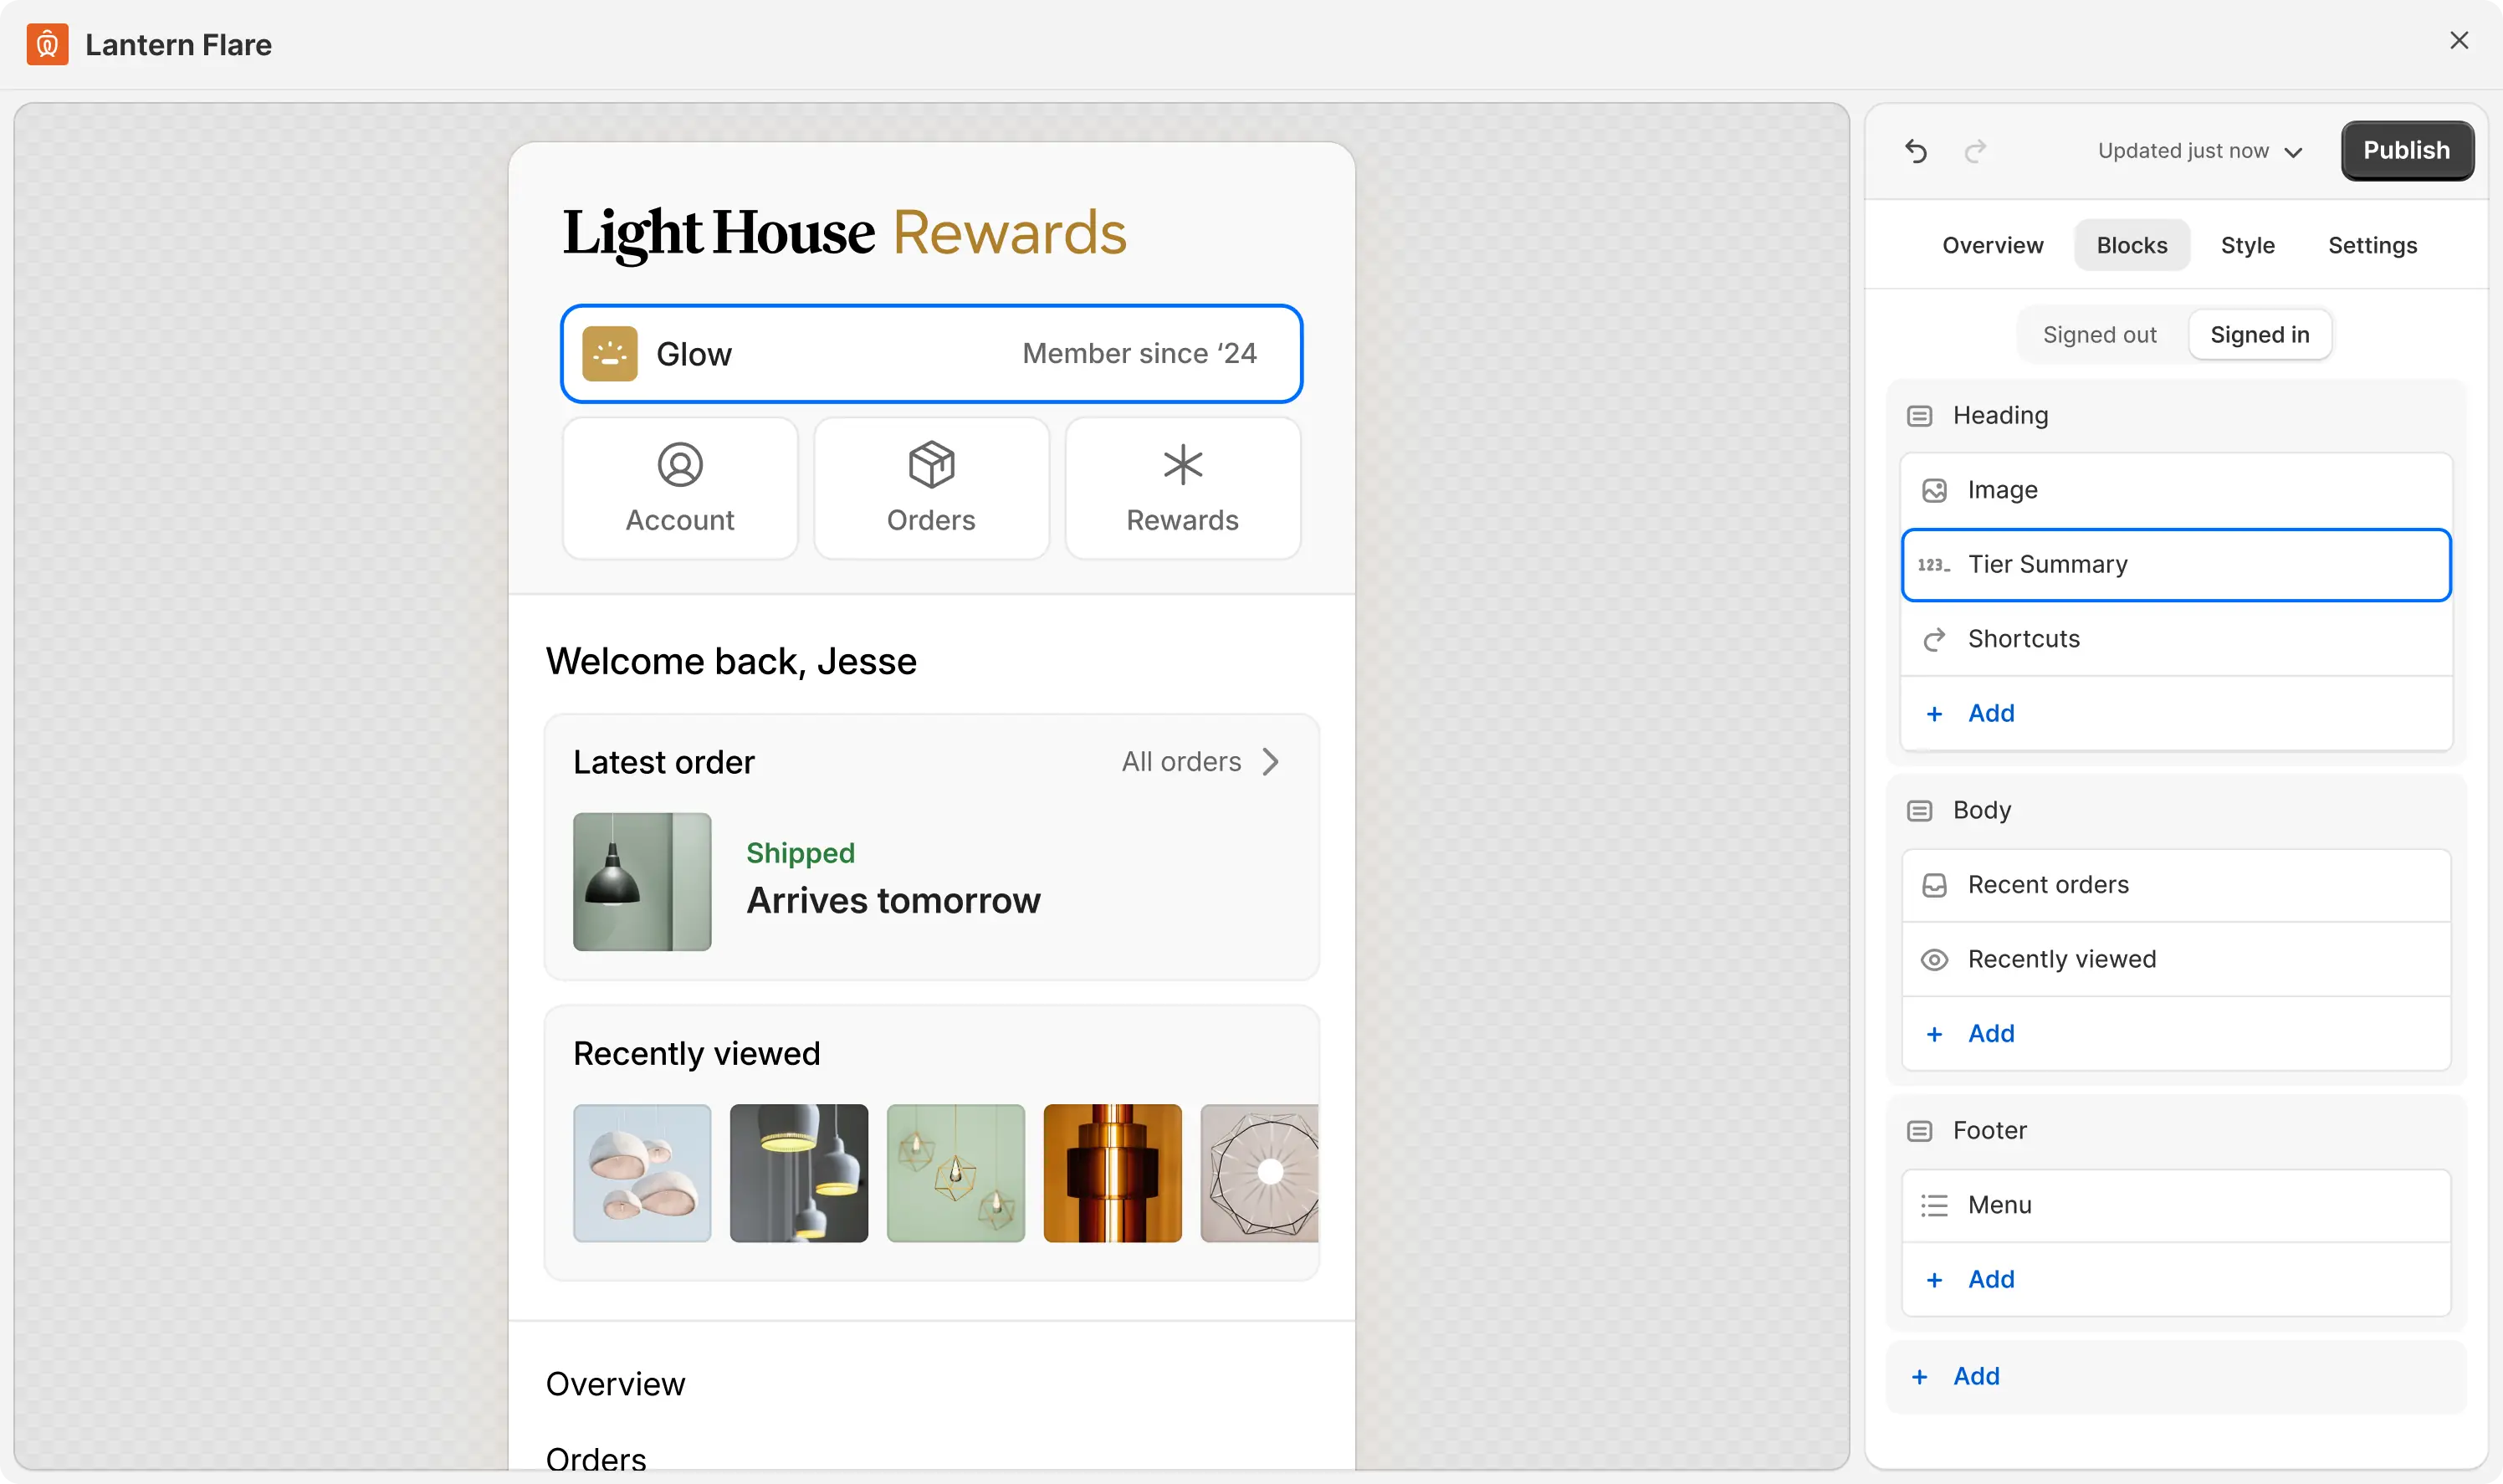The width and height of the screenshot is (2503, 1484).
Task: Click the Rewards asterisk icon in the preview
Action: pos(1181,464)
